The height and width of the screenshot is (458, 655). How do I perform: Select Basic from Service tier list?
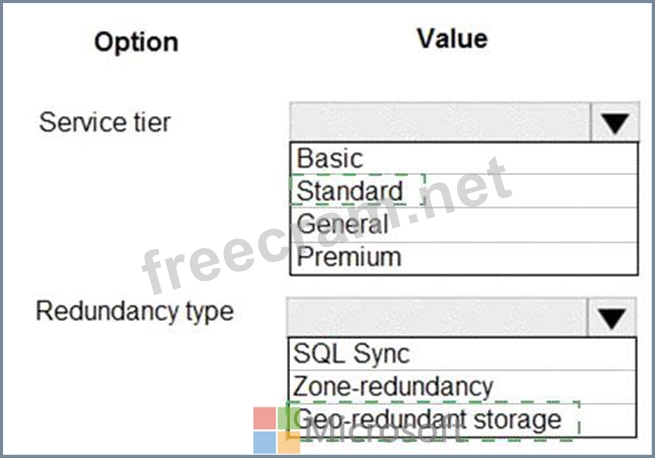[x=330, y=158]
